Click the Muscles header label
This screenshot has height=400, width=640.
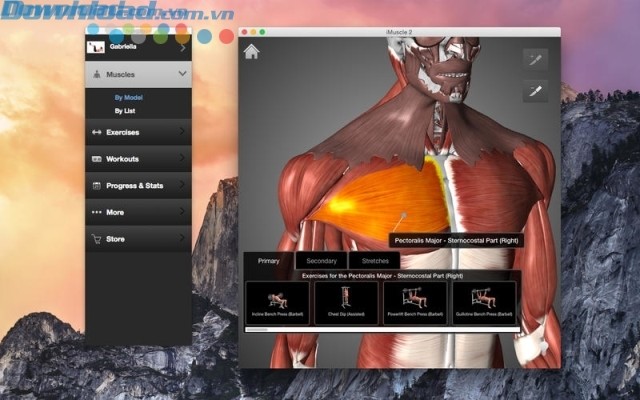[120, 74]
